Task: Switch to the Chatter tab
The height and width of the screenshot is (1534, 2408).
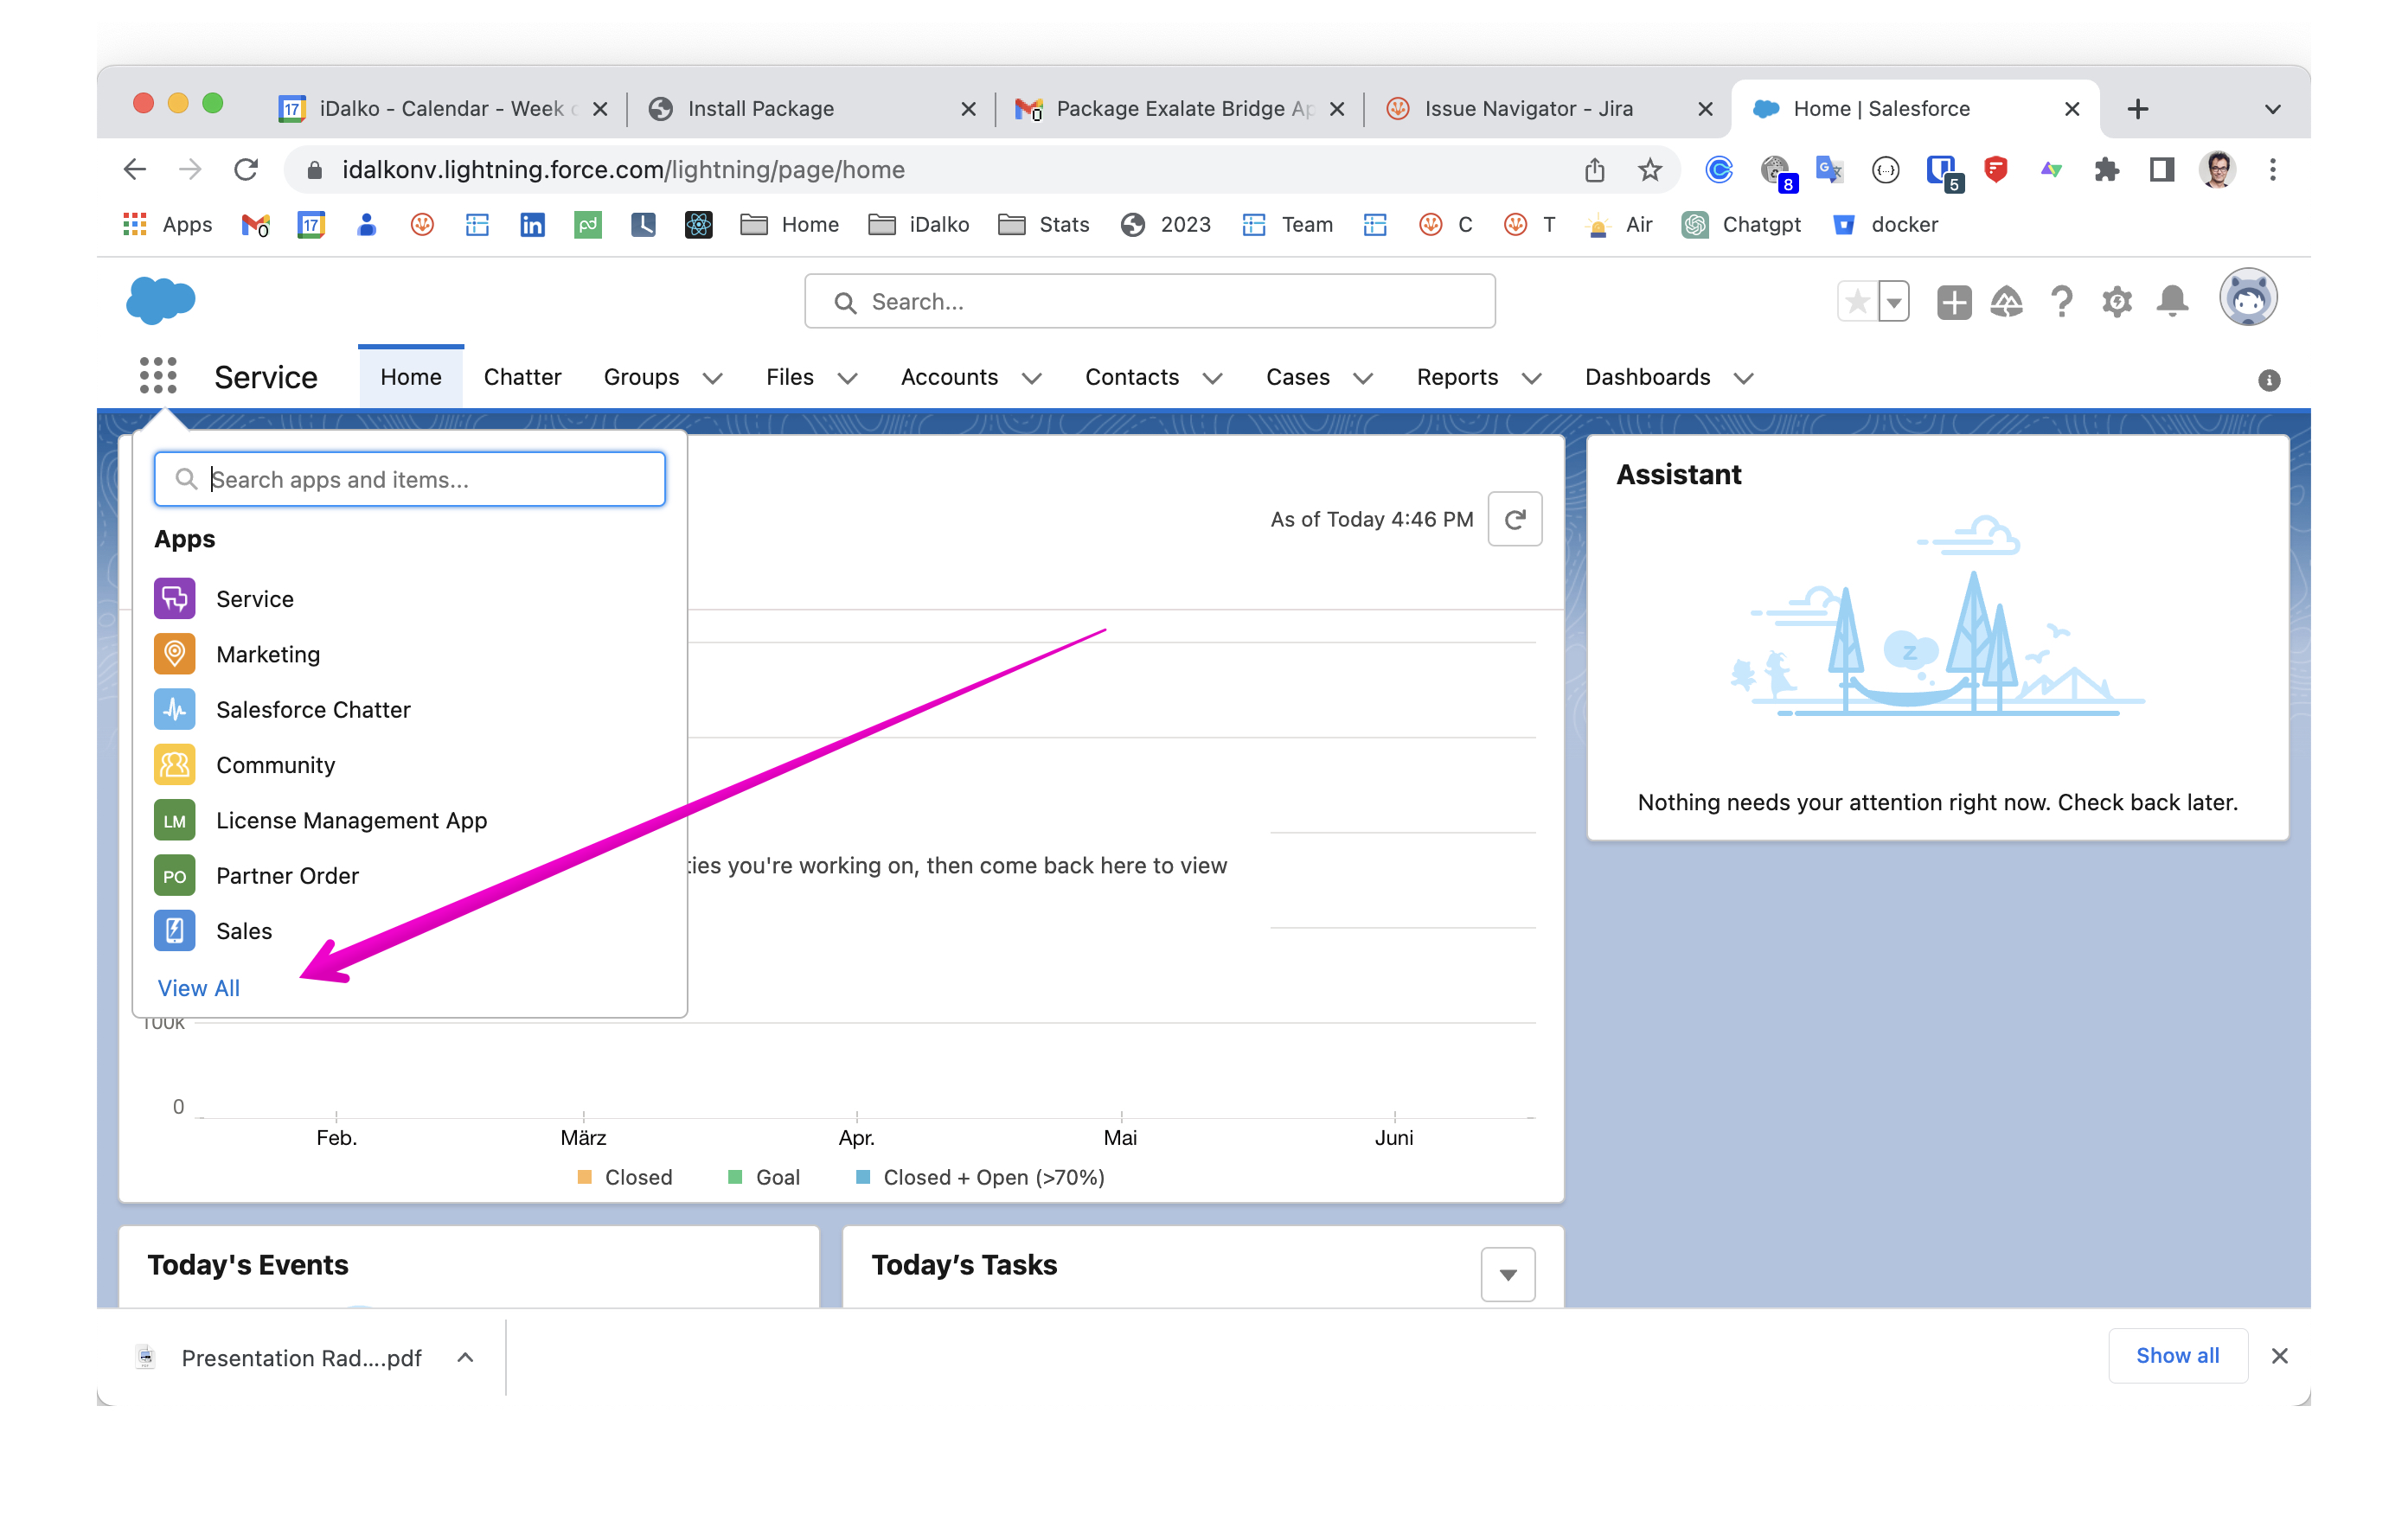Action: (522, 377)
